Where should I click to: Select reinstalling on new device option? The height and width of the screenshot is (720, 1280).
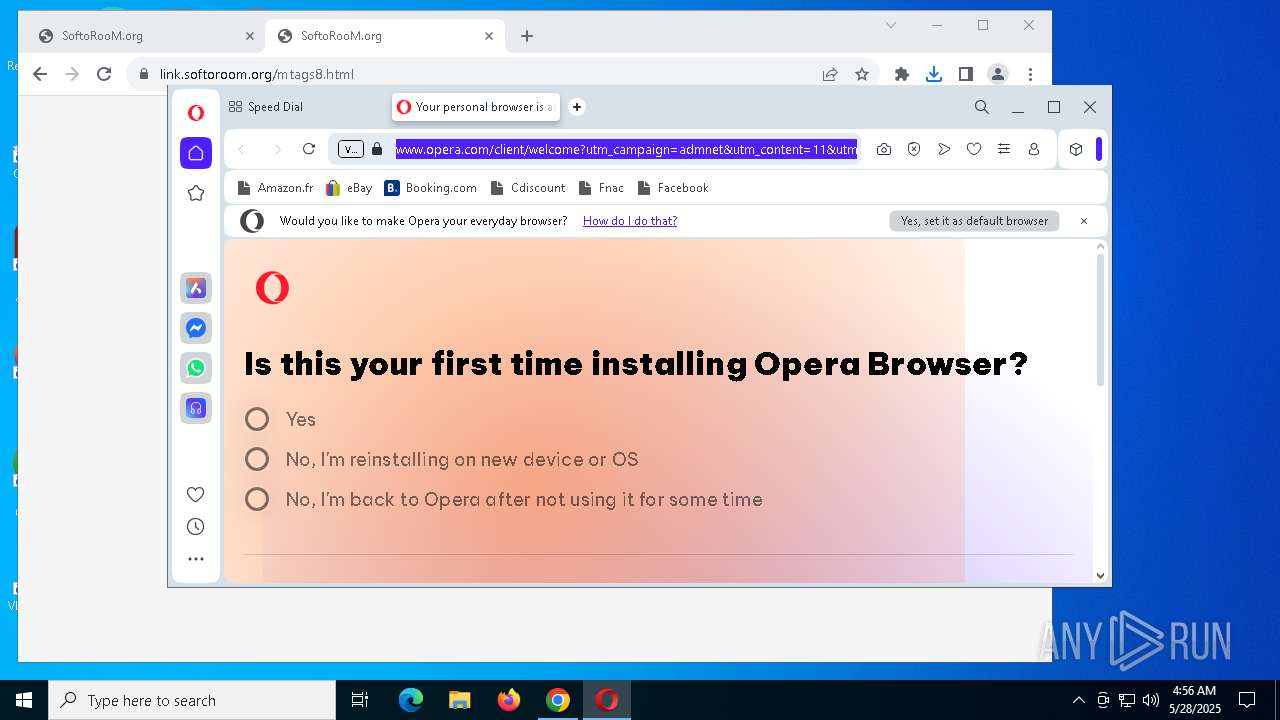pyautogui.click(x=257, y=459)
